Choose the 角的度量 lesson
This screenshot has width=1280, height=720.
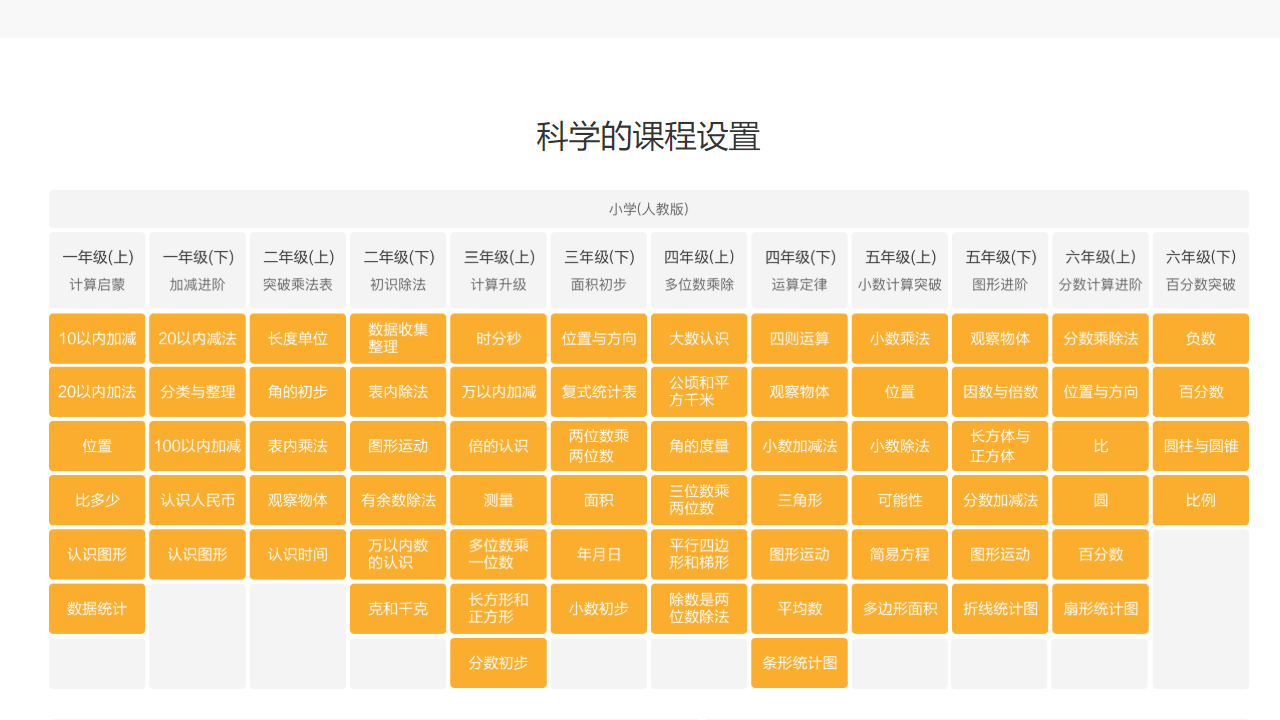click(x=699, y=446)
